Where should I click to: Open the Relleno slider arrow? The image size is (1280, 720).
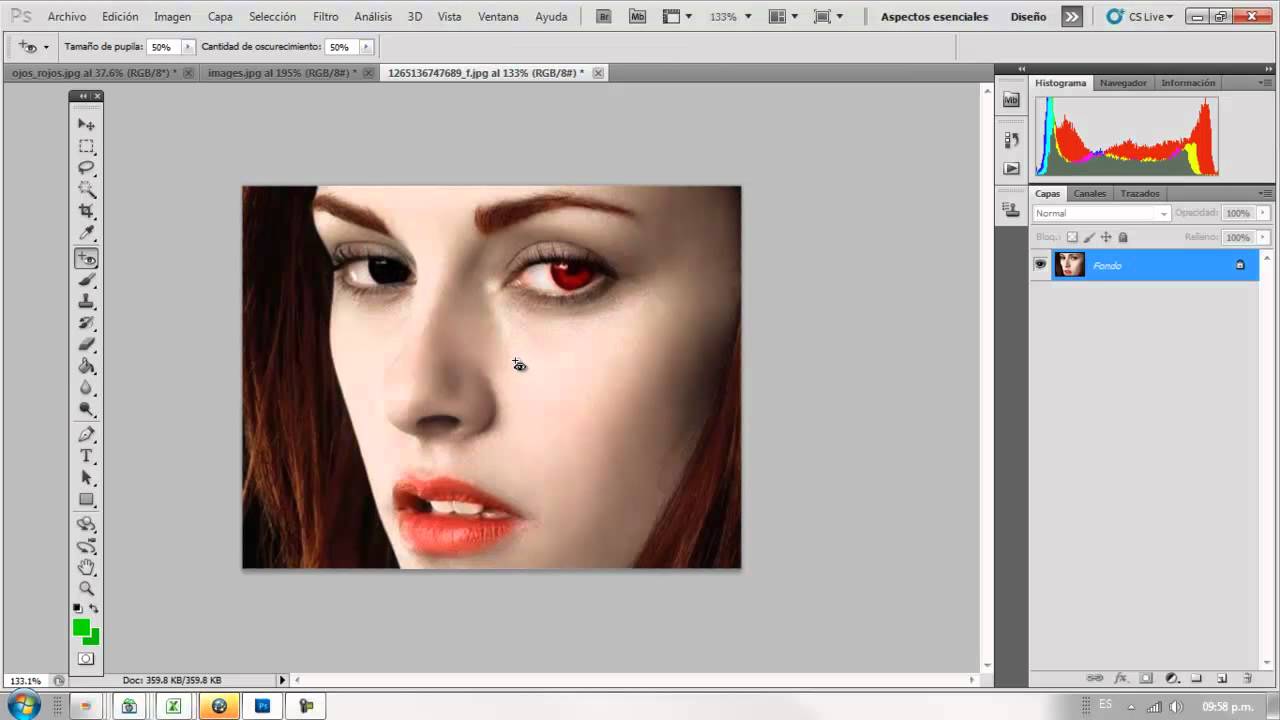click(x=1263, y=237)
